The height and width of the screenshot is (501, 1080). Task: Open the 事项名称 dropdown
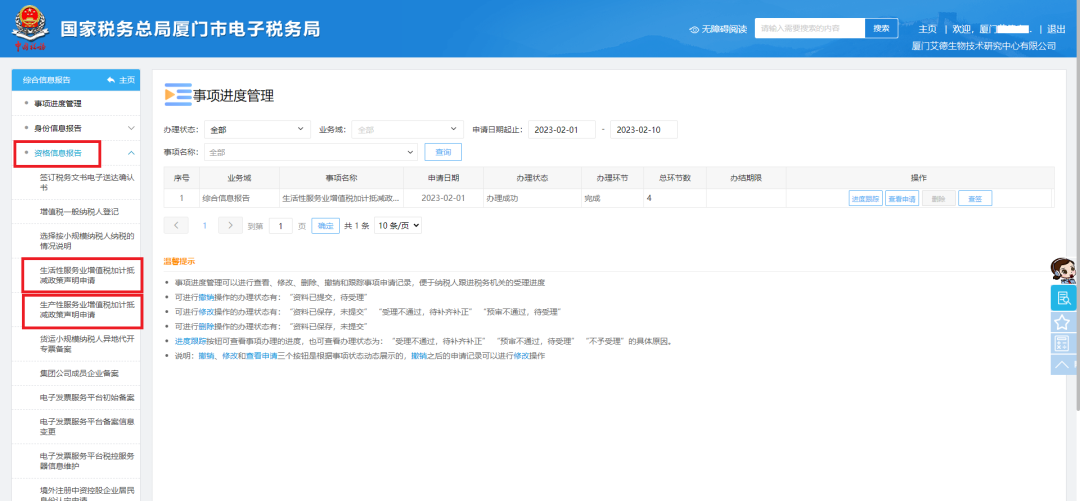(x=310, y=152)
